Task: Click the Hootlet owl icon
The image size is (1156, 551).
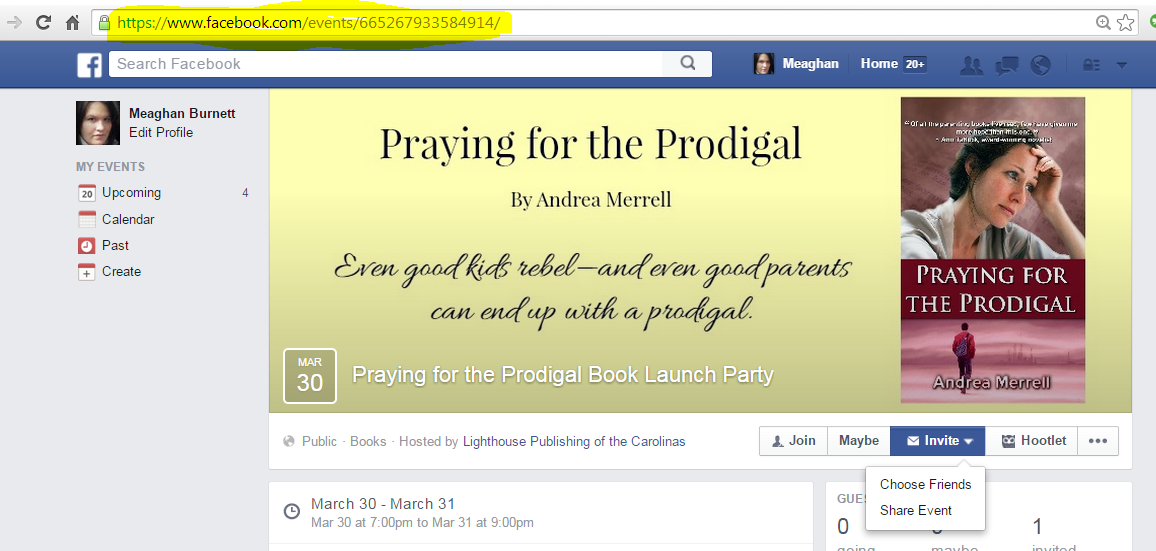Action: point(1009,441)
